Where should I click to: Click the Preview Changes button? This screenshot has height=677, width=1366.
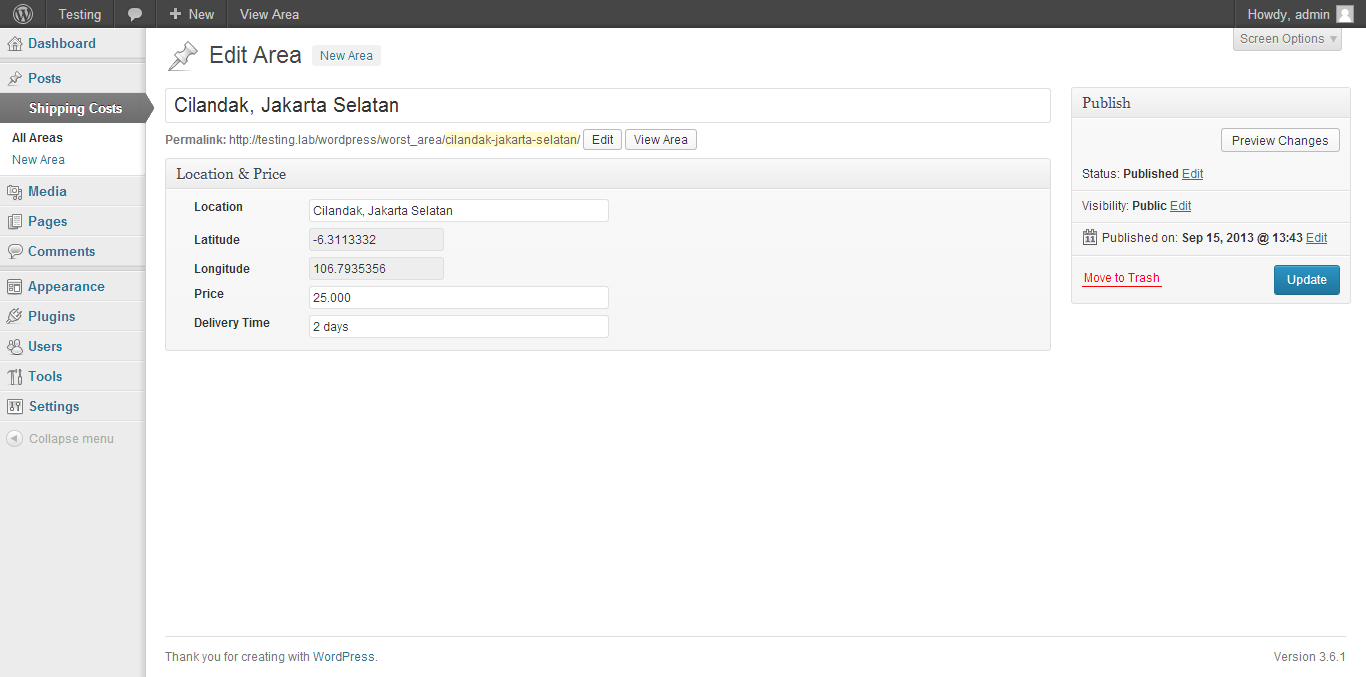(1280, 140)
